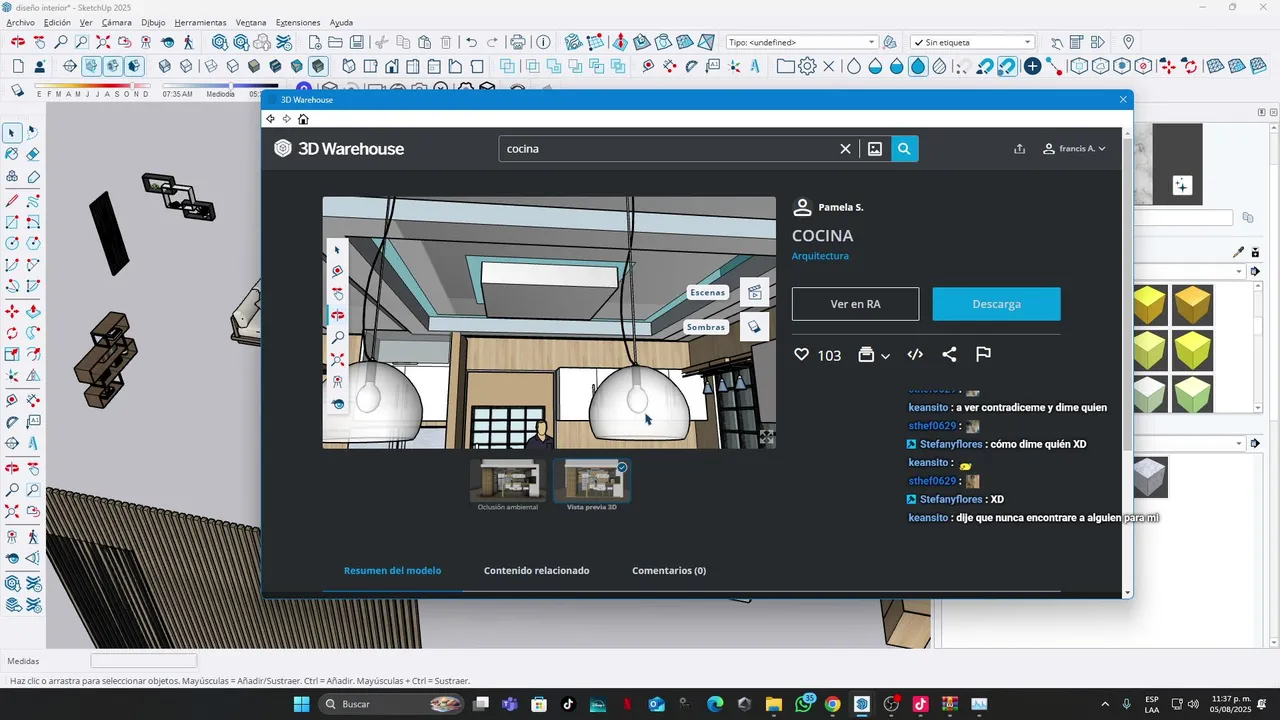Pick the Eraser tool in left toolbar
Image resolution: width=1280 pixels, height=720 pixels.
pyautogui.click(x=33, y=154)
